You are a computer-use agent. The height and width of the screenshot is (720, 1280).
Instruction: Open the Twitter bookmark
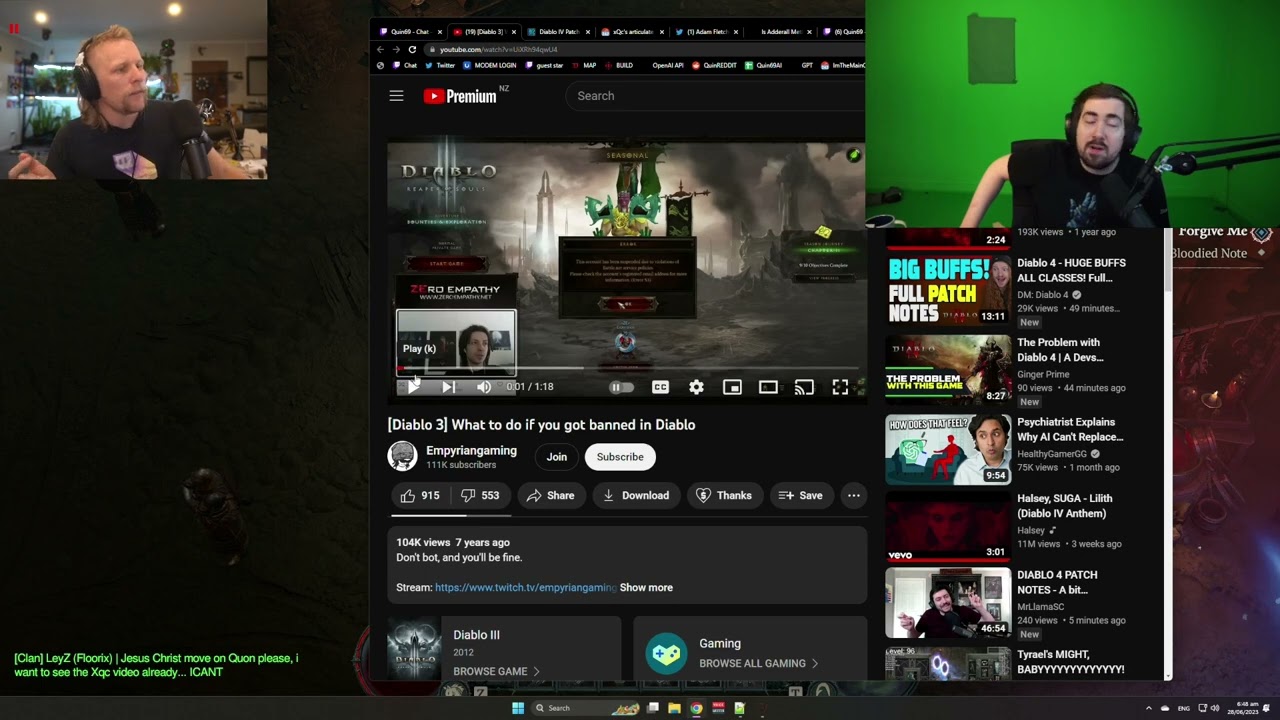(440, 66)
